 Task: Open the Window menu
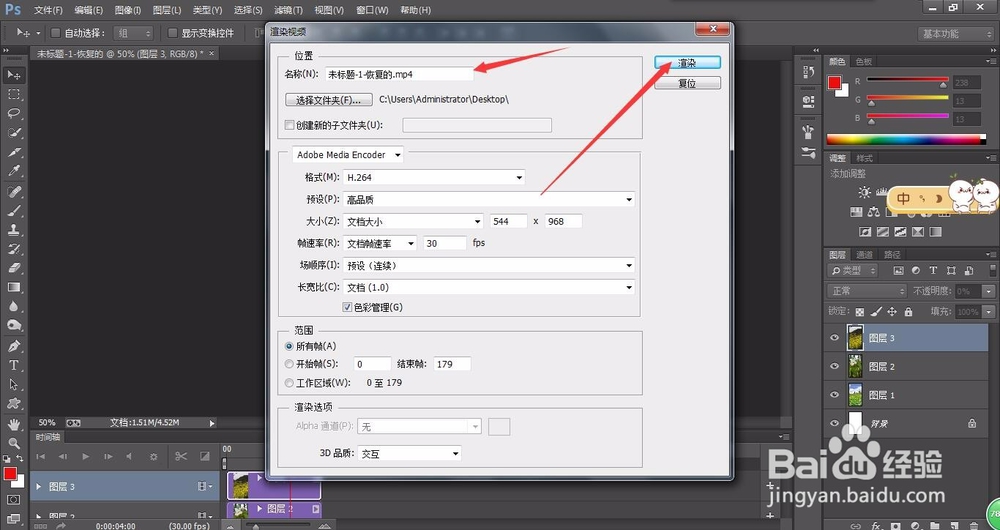click(x=372, y=10)
